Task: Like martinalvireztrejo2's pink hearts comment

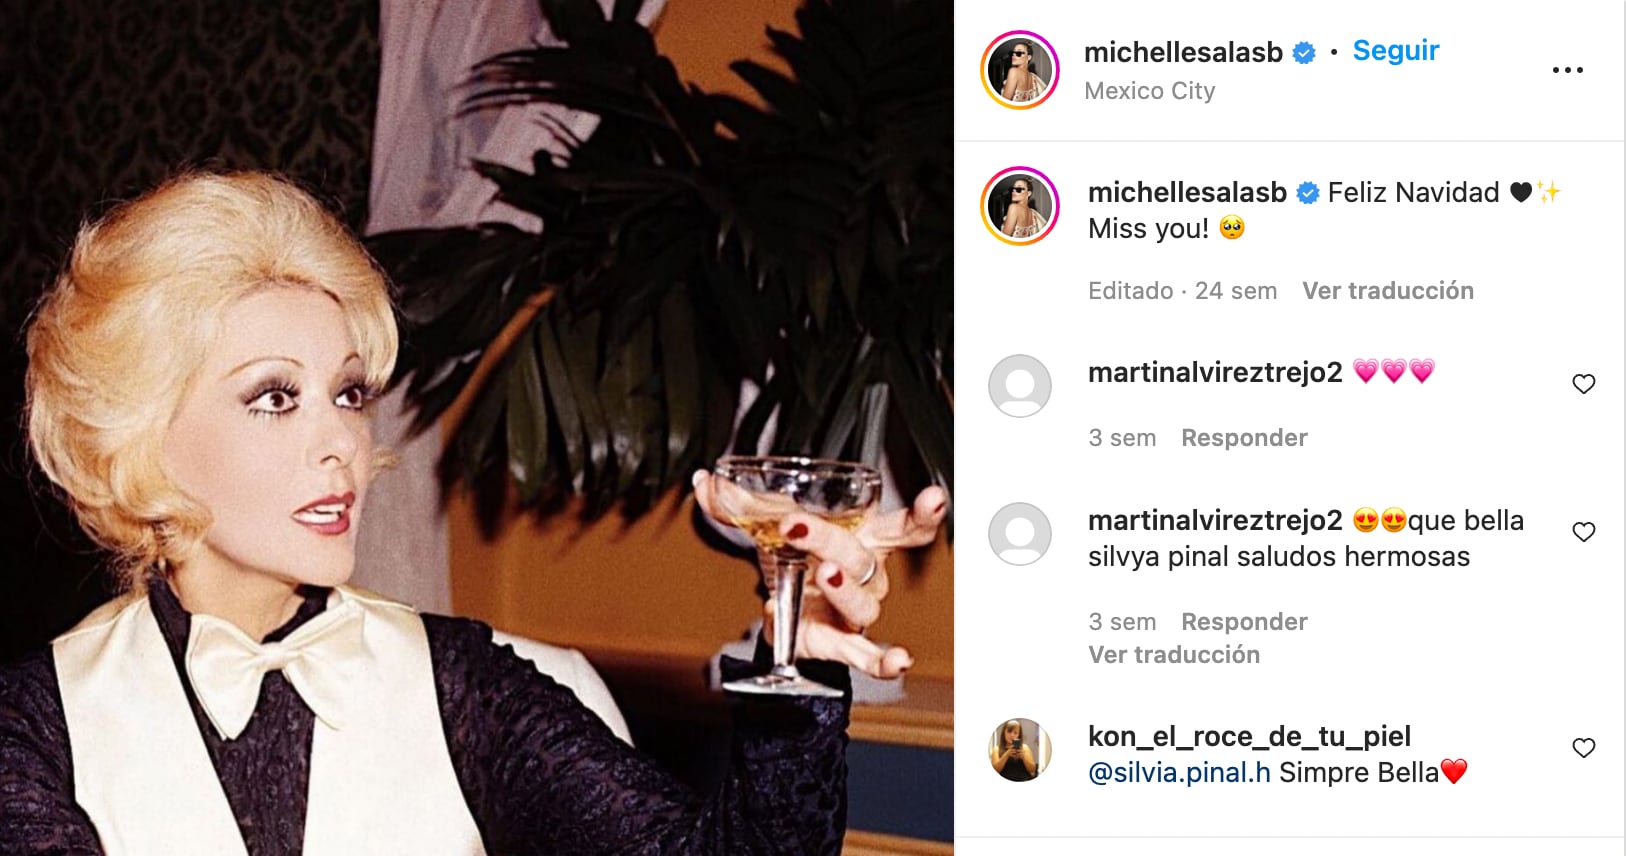Action: tap(1583, 384)
